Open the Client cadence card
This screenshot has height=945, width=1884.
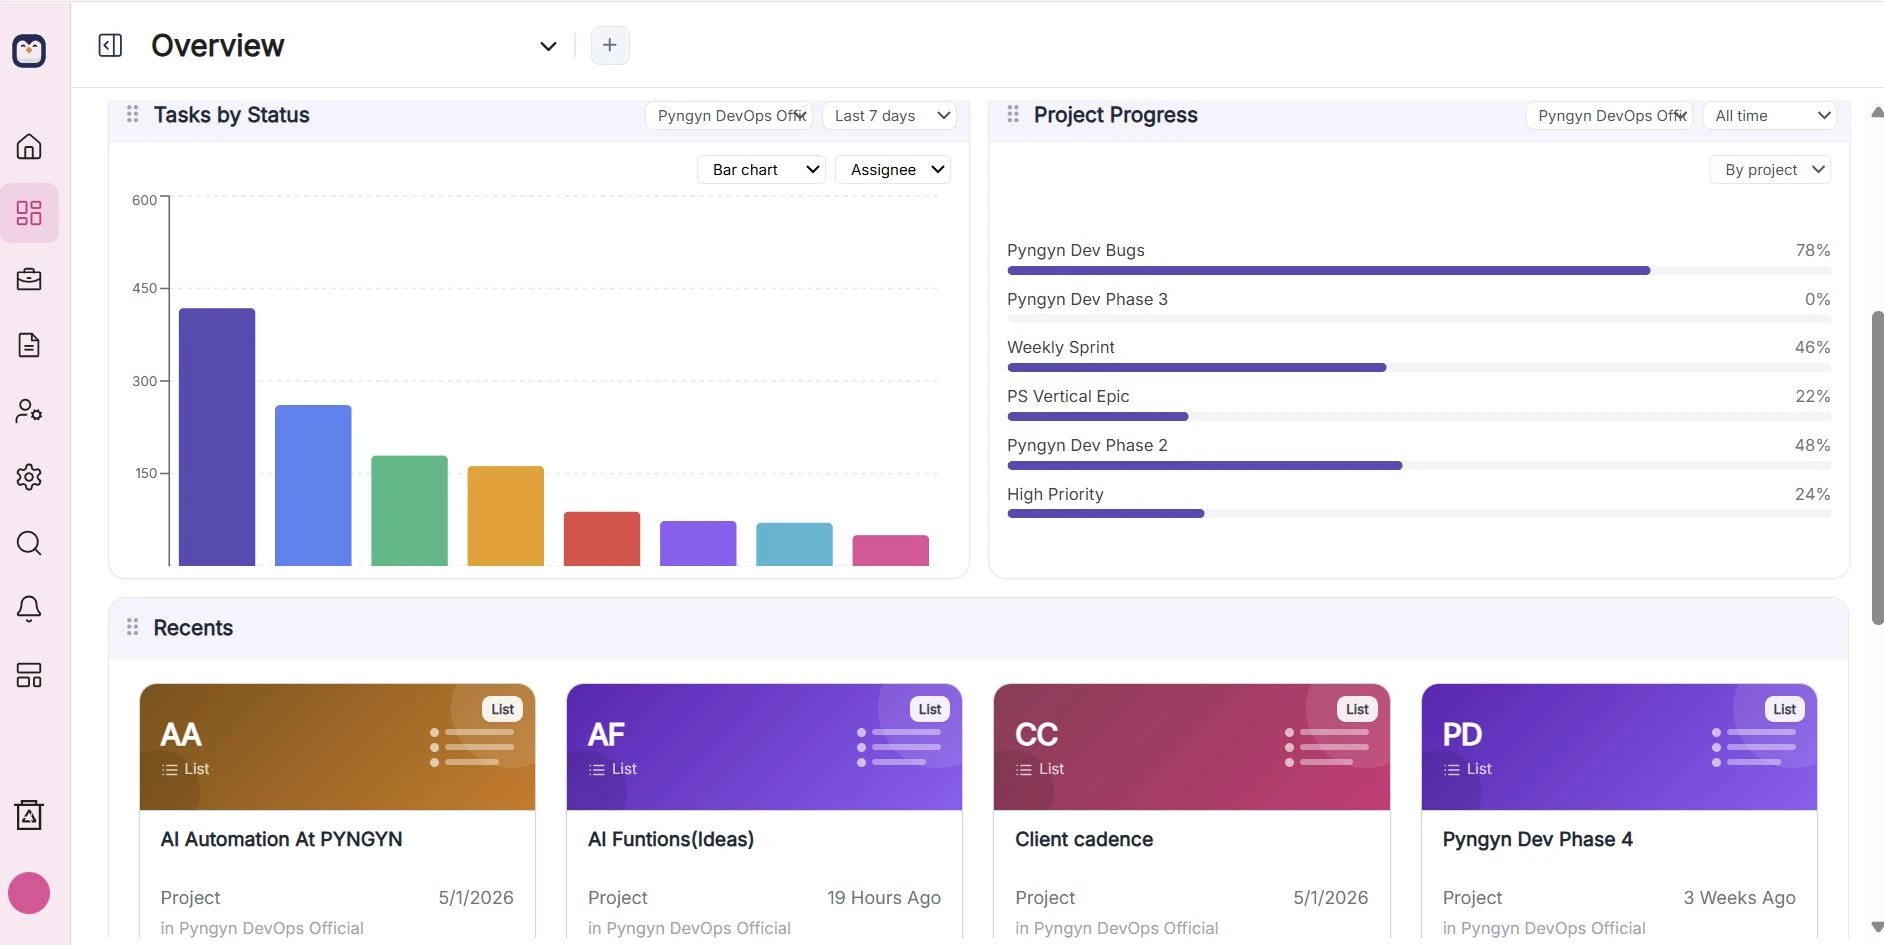(1192, 811)
